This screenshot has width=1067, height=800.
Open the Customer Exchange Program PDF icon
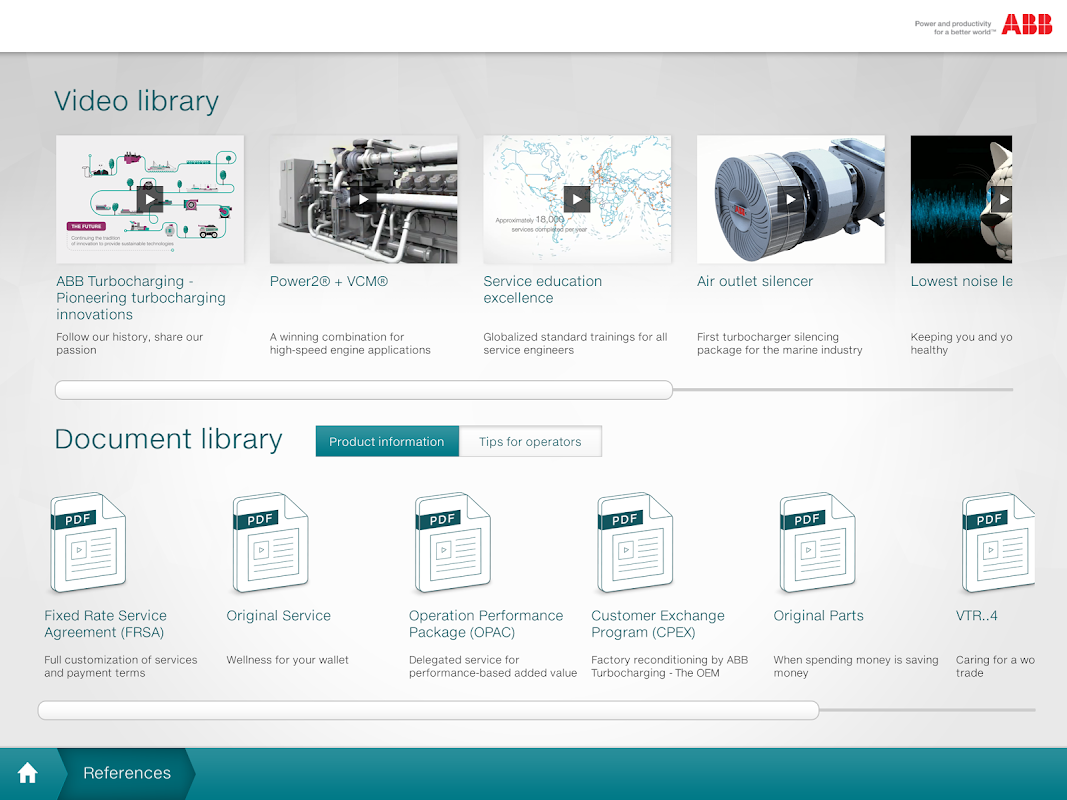[x=635, y=543]
